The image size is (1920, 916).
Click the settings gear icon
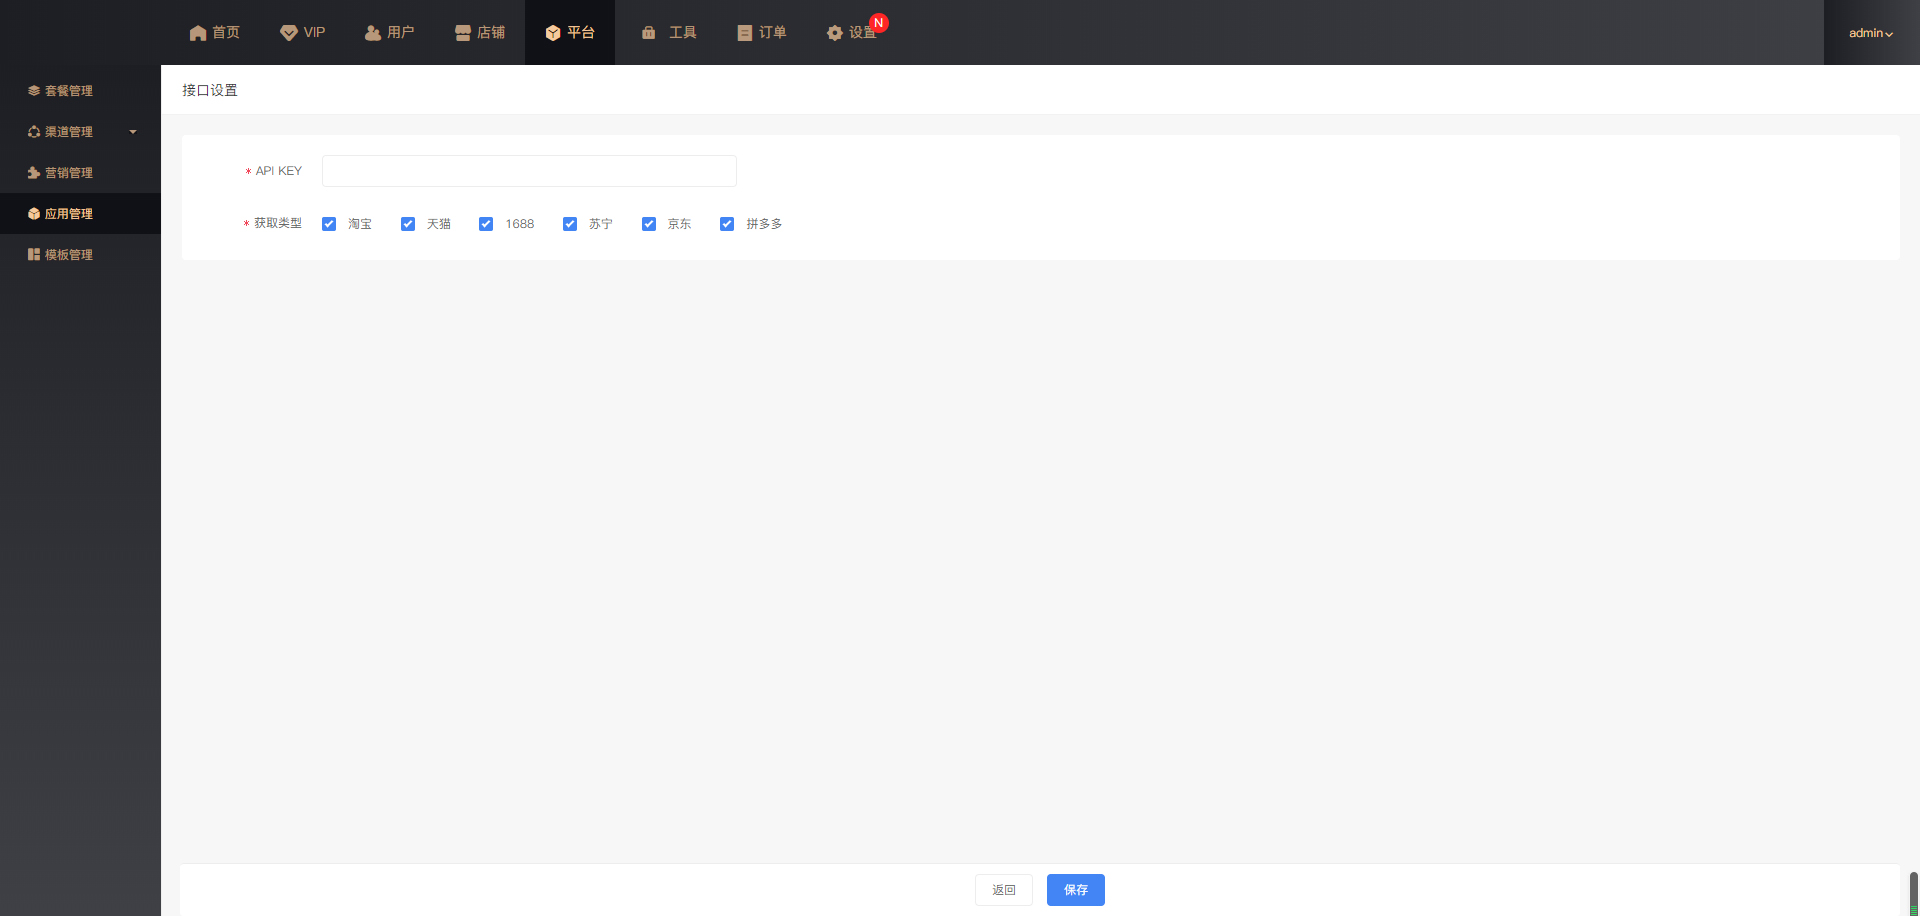tap(835, 33)
